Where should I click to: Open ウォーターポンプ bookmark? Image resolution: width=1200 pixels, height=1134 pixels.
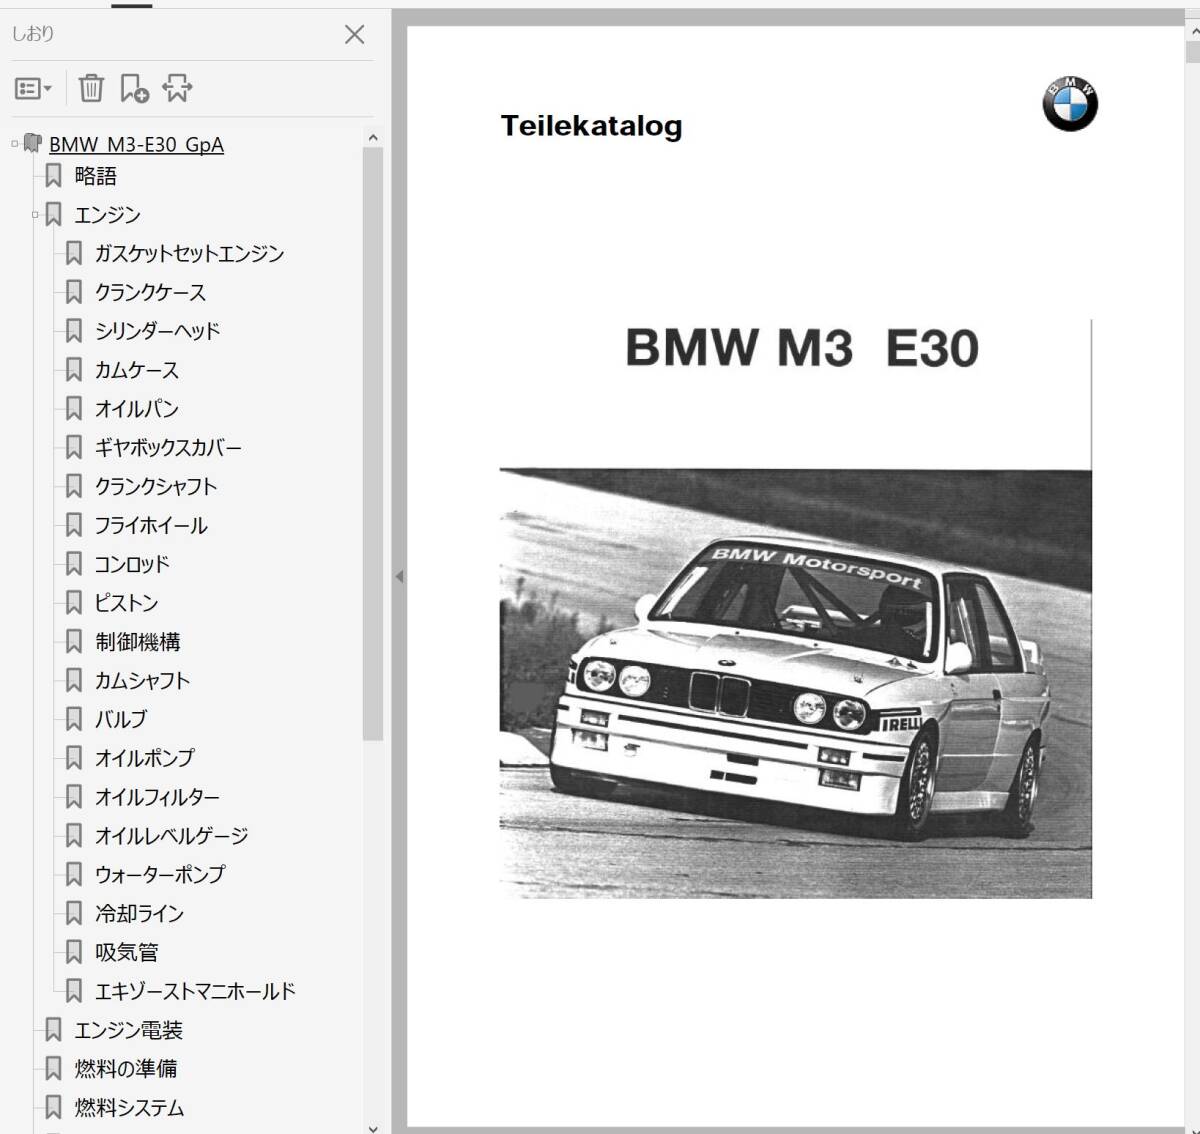click(x=160, y=875)
